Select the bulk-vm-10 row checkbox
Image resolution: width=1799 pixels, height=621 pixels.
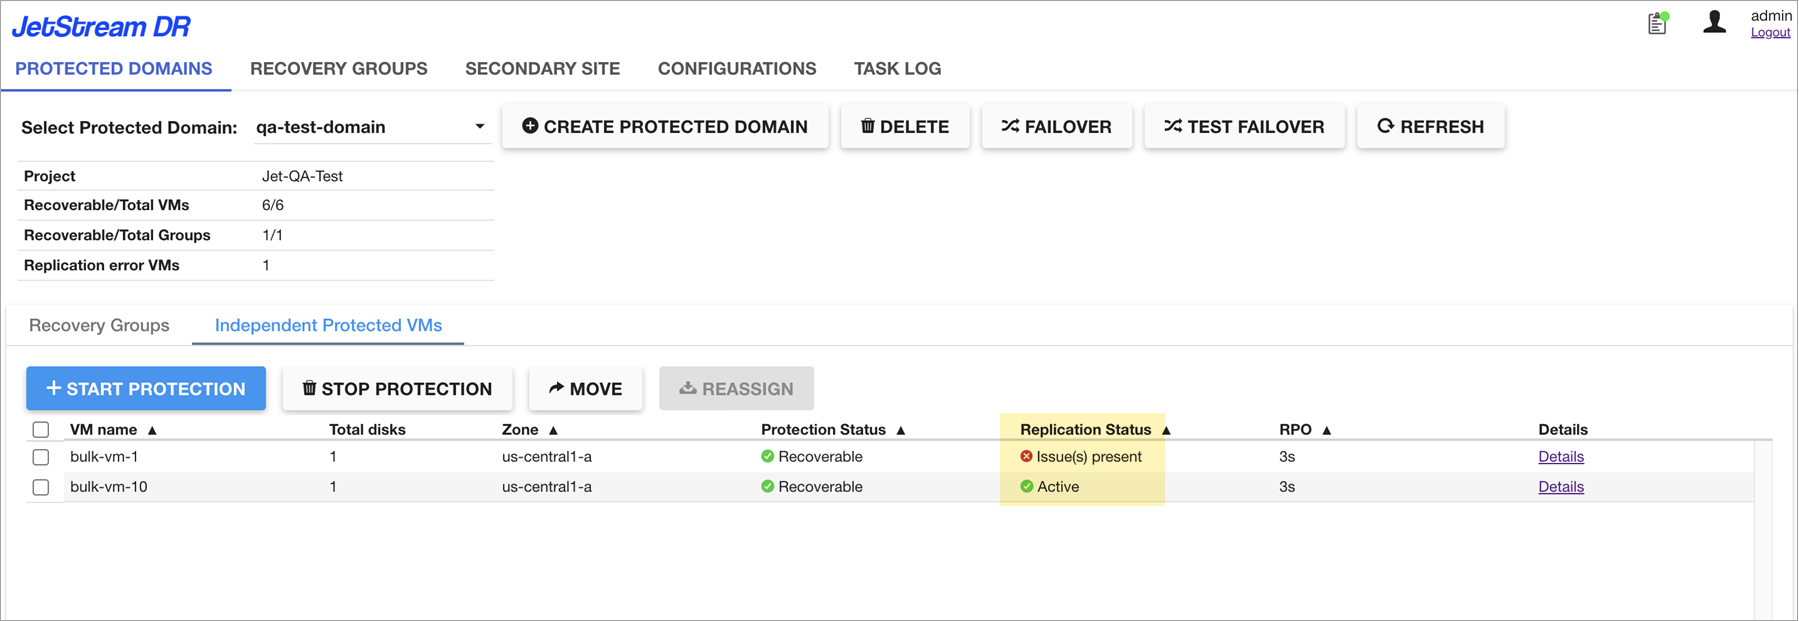(x=41, y=487)
